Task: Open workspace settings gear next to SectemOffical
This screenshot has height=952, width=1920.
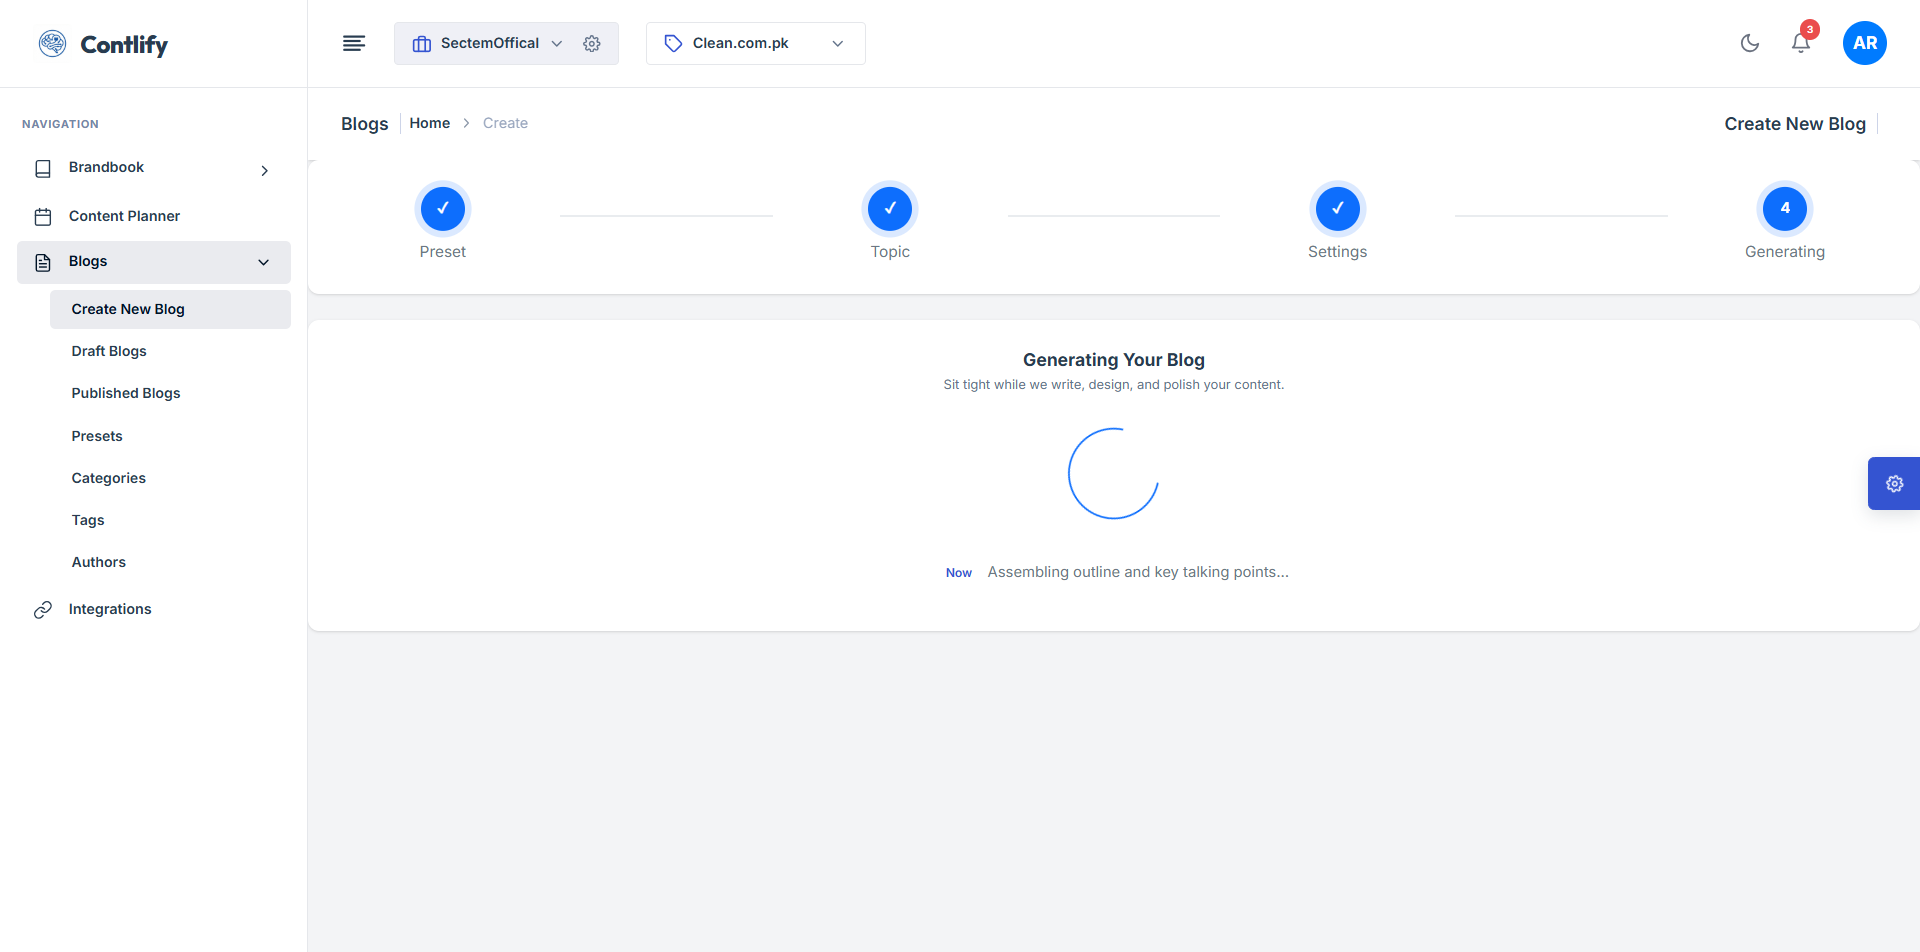Action: pyautogui.click(x=592, y=44)
